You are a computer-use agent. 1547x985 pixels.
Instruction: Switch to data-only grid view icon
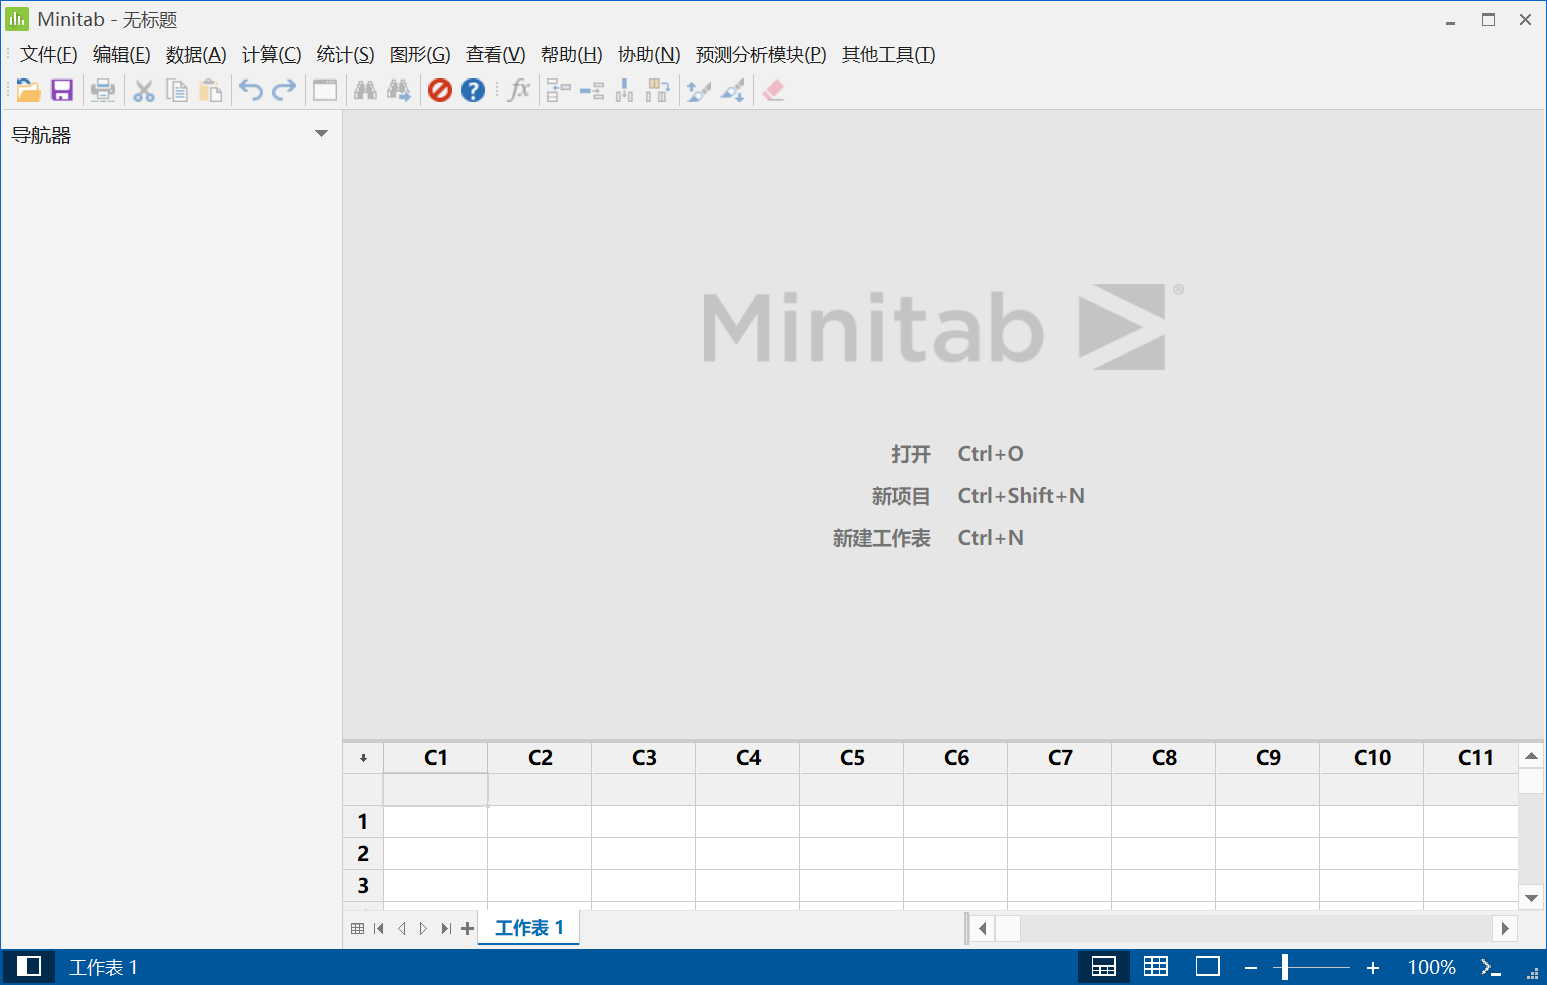(x=1156, y=966)
